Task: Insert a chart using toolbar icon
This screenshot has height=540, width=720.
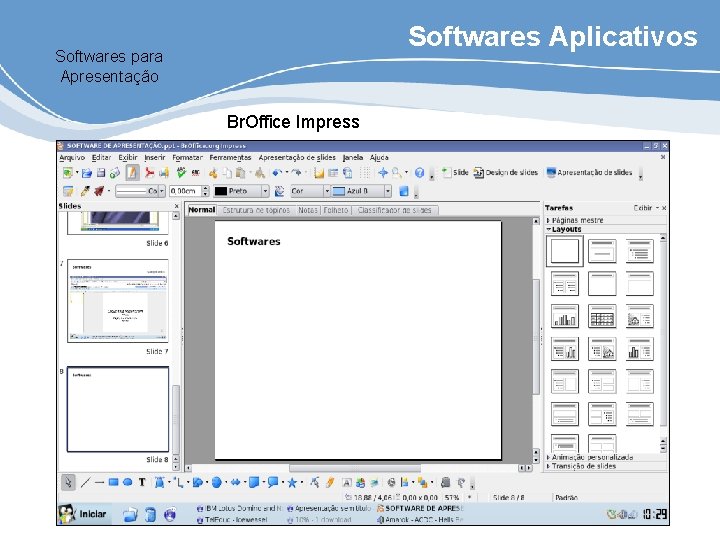Action: pos(319,173)
